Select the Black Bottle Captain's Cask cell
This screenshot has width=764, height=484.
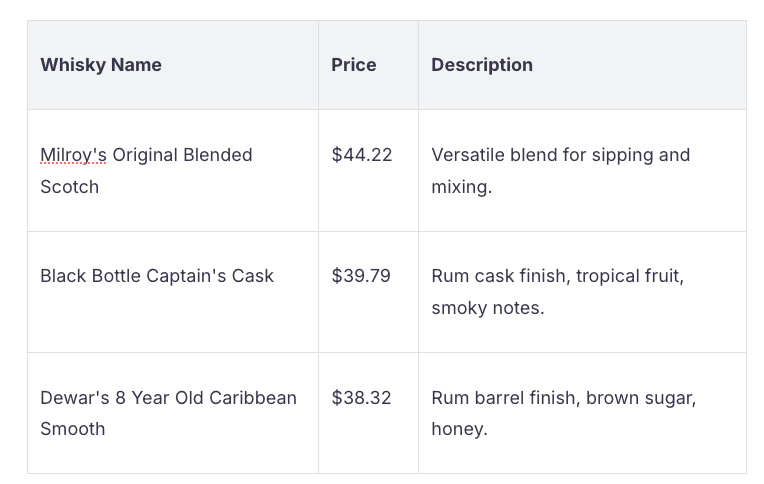click(x=157, y=276)
